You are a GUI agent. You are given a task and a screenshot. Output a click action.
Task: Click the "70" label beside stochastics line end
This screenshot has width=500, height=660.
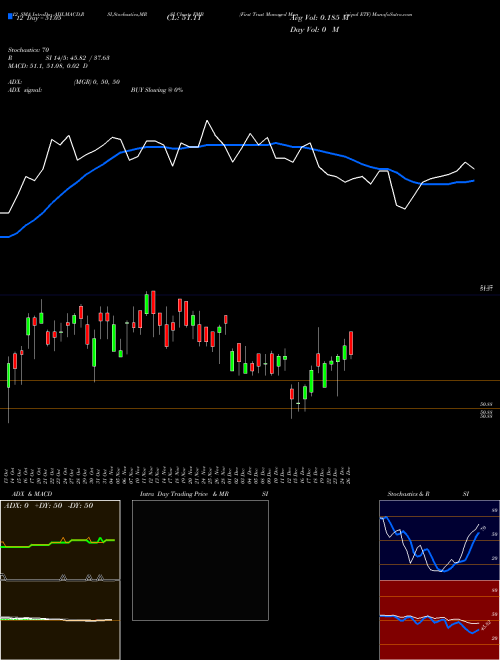coord(484,528)
